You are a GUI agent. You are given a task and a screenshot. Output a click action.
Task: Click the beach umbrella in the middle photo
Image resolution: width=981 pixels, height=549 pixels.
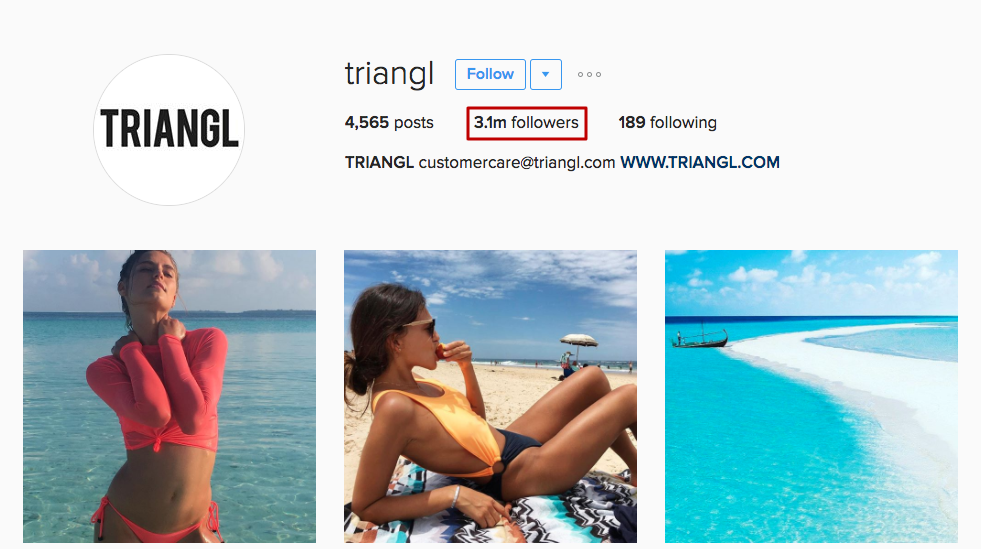579,344
